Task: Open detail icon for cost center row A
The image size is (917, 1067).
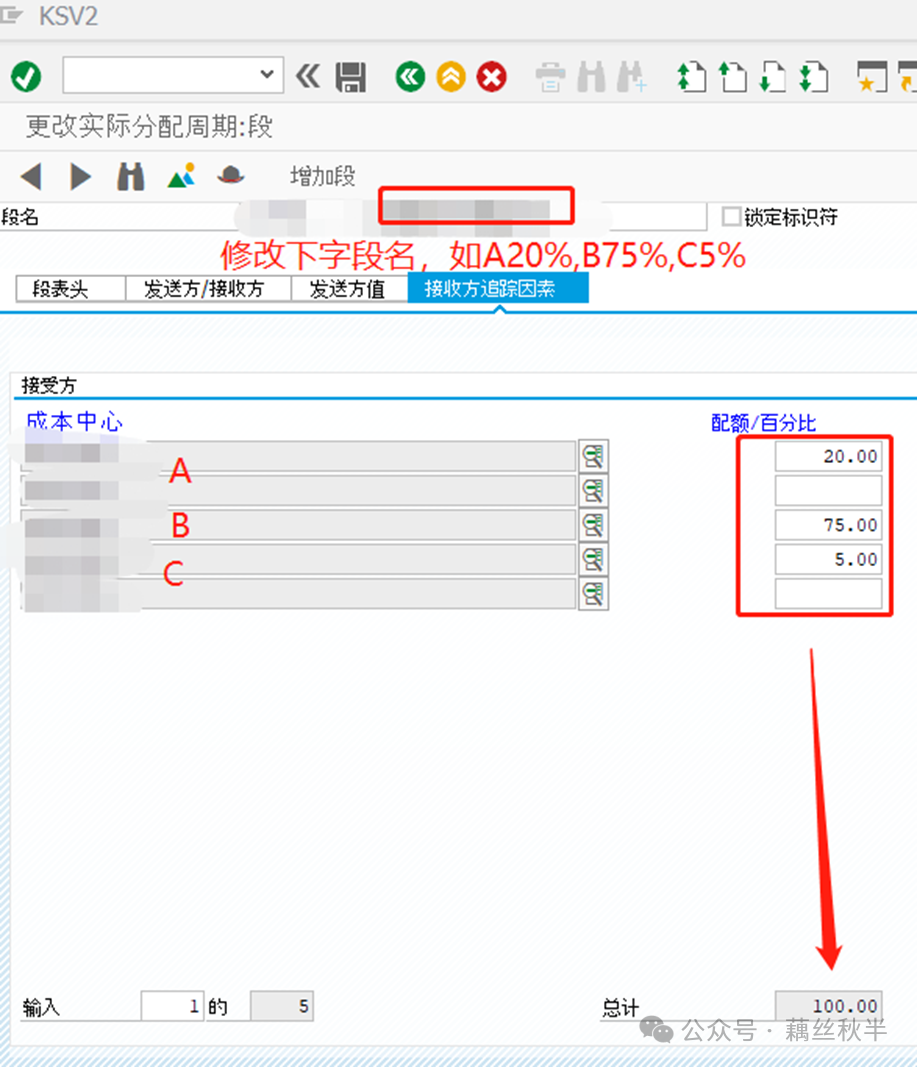Action: [x=593, y=456]
